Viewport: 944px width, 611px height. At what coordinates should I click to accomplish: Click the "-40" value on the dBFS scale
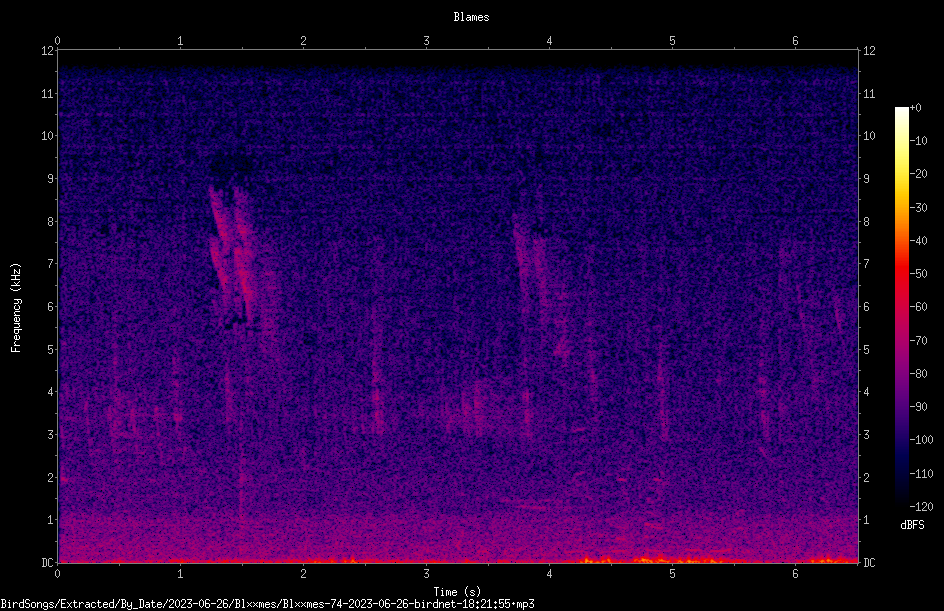[918, 241]
